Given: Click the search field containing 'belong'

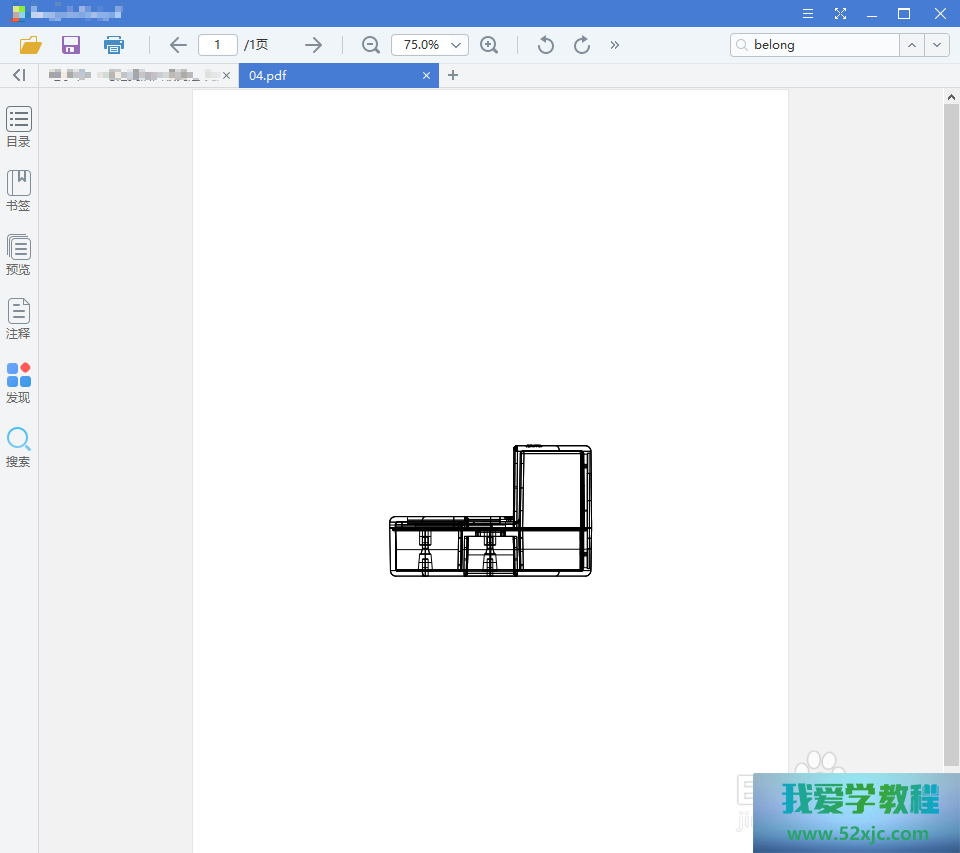Looking at the screenshot, I should coord(823,45).
